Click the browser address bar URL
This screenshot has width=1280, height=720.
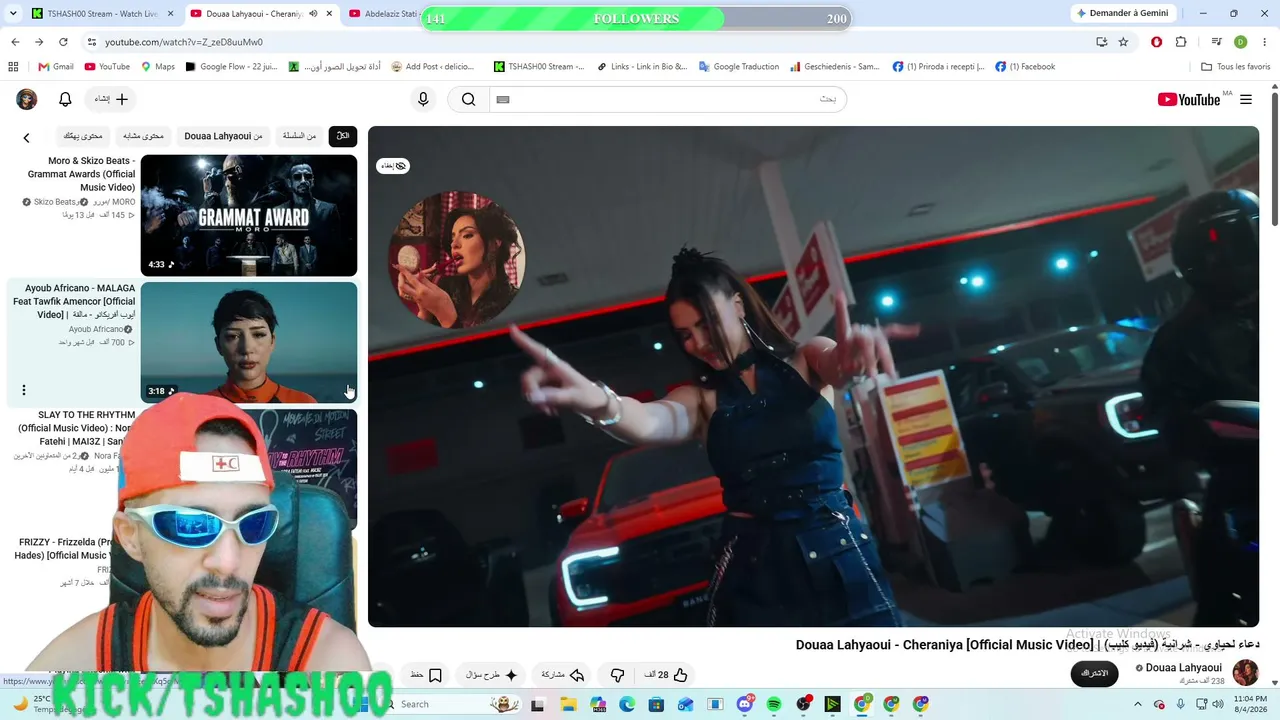184,42
